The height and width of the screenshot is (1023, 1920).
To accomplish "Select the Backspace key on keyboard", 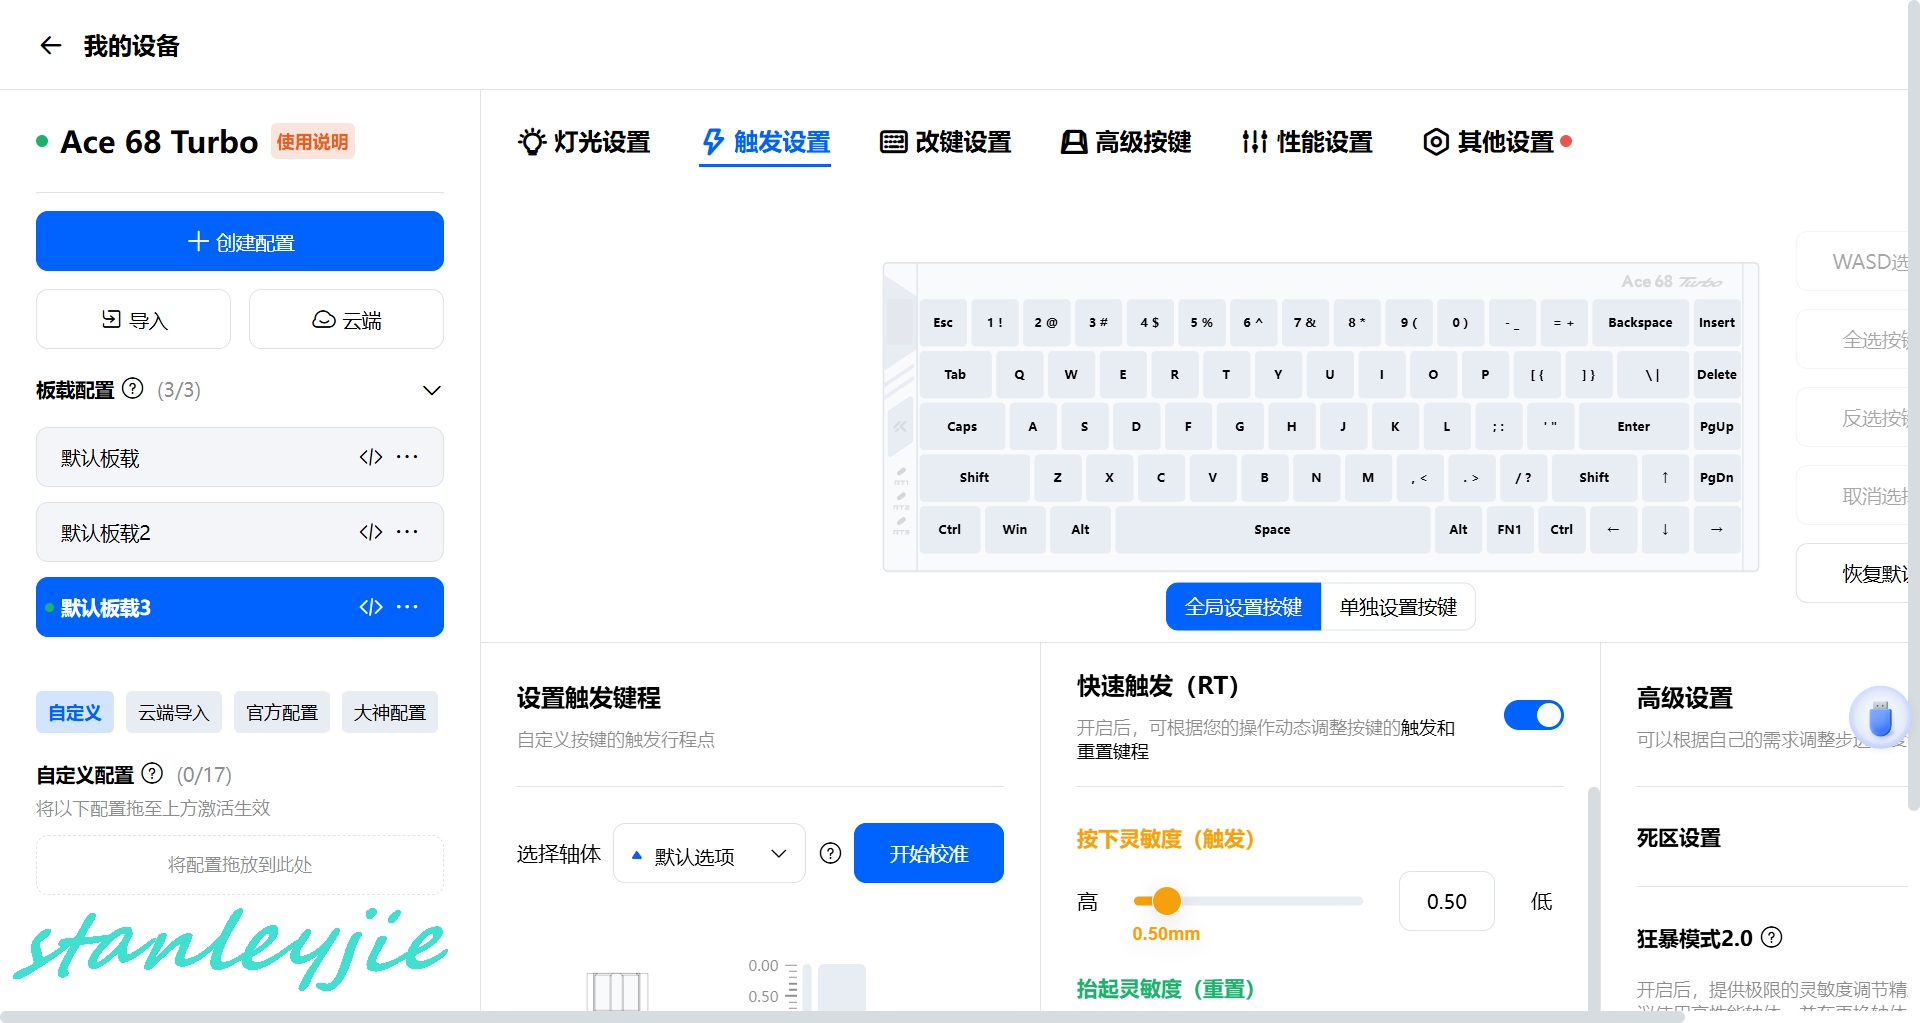I will tap(1640, 323).
